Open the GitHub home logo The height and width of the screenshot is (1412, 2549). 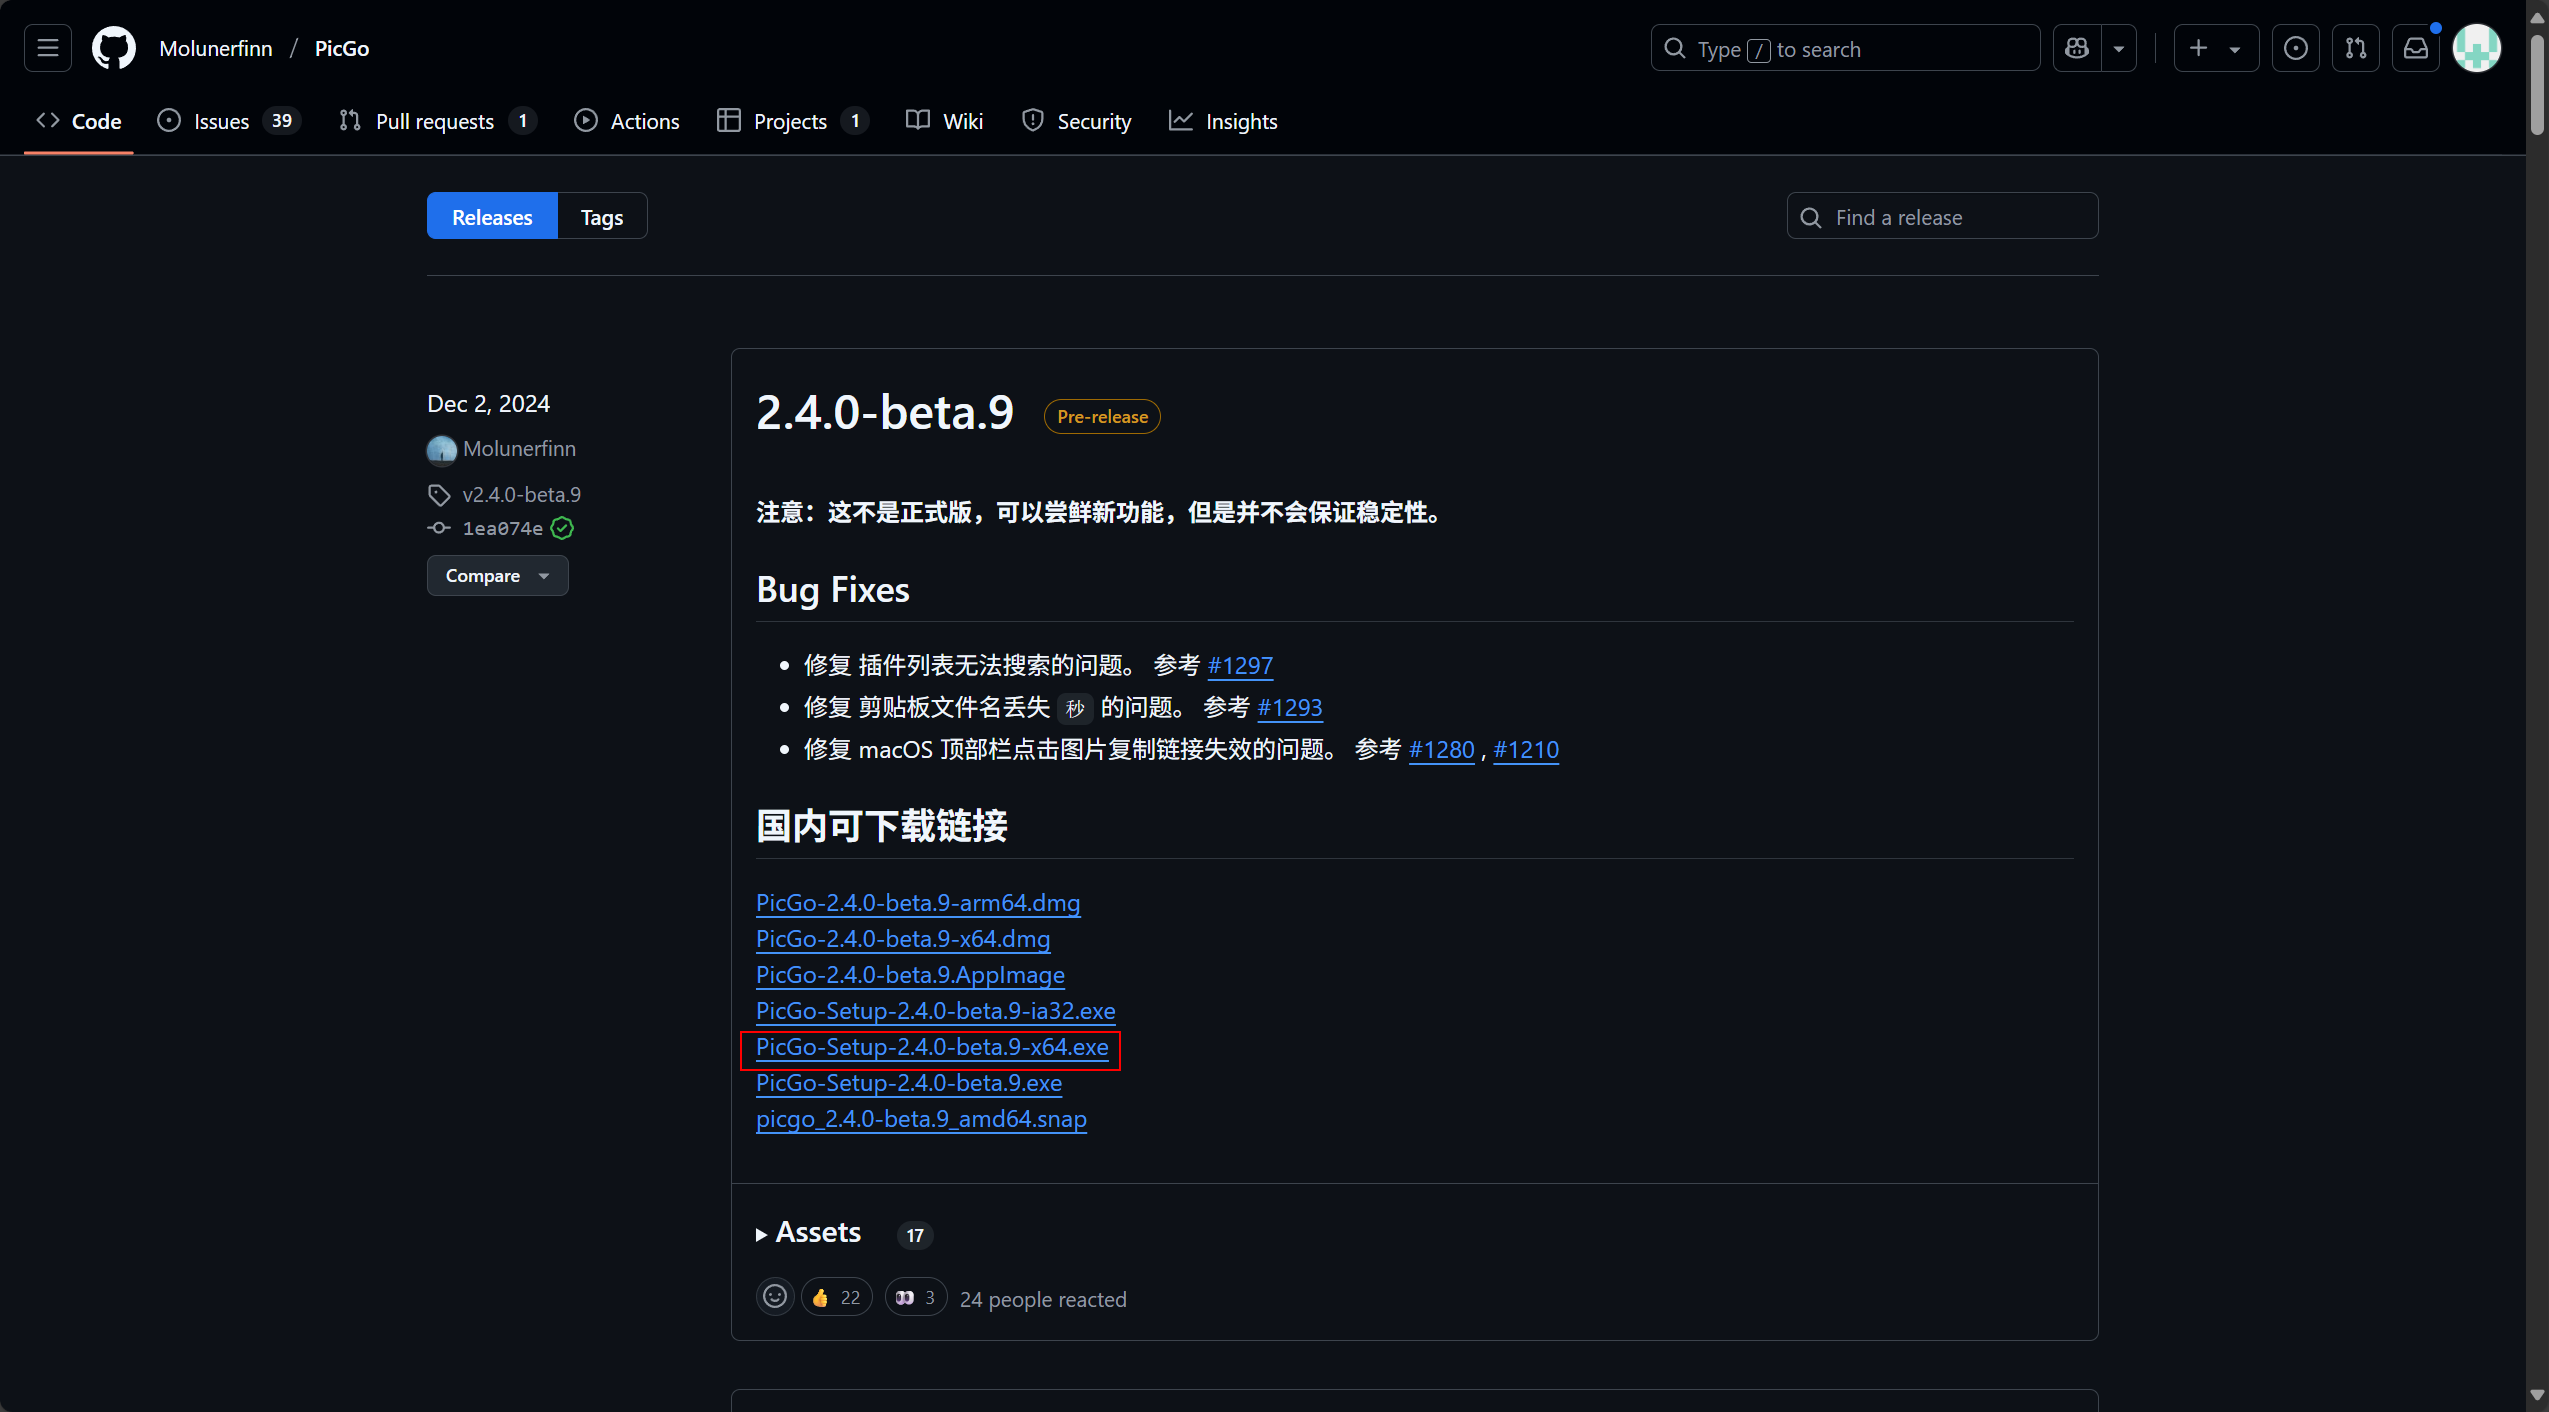[x=113, y=47]
